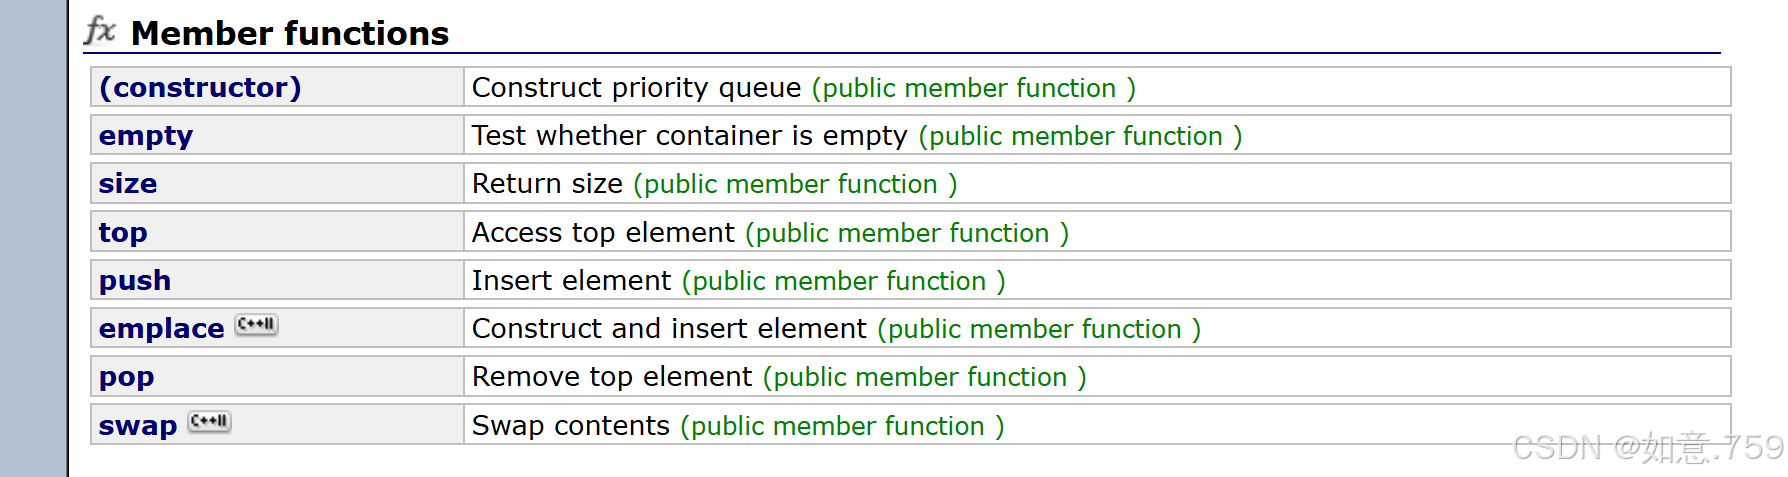The height and width of the screenshot is (477, 1788).
Task: Open the swap member function link
Action: click(x=138, y=425)
